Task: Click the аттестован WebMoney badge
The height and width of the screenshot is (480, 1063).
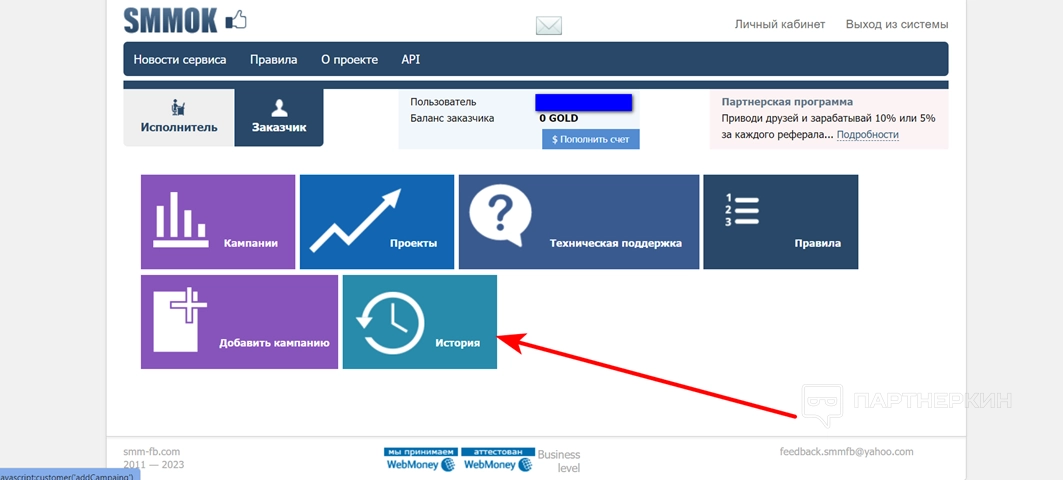Action: pos(498,460)
